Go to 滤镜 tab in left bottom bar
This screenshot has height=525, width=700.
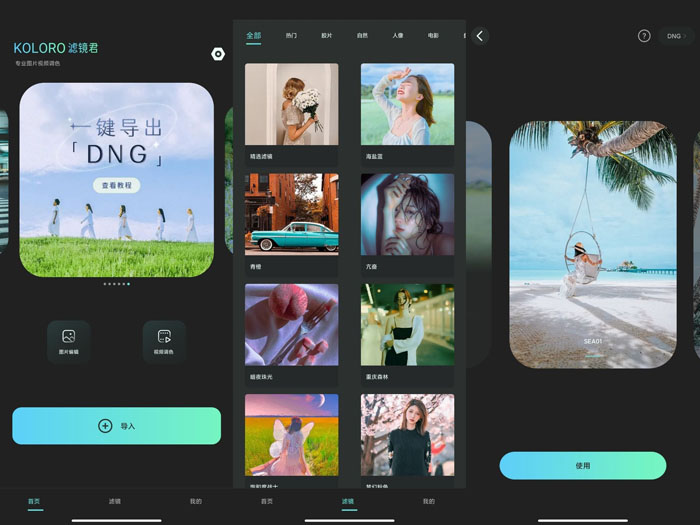pyautogui.click(x=115, y=501)
